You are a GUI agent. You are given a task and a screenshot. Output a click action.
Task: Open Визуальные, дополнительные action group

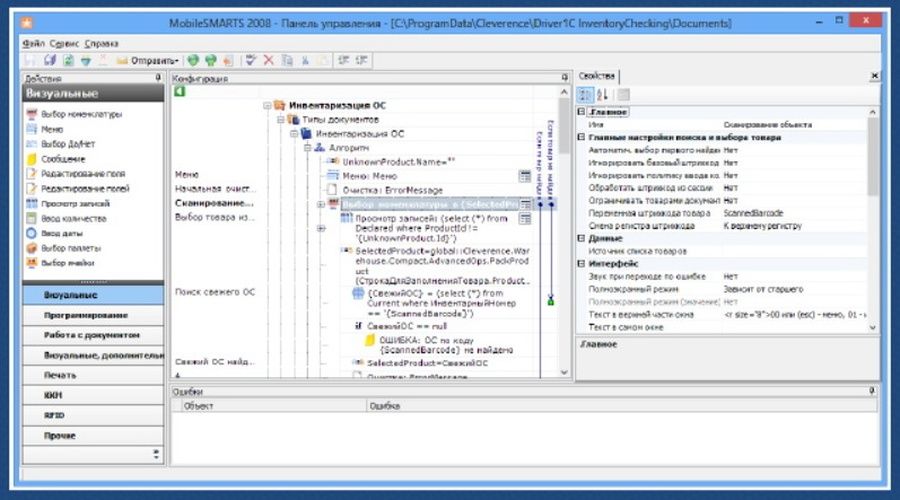pyautogui.click(x=93, y=355)
